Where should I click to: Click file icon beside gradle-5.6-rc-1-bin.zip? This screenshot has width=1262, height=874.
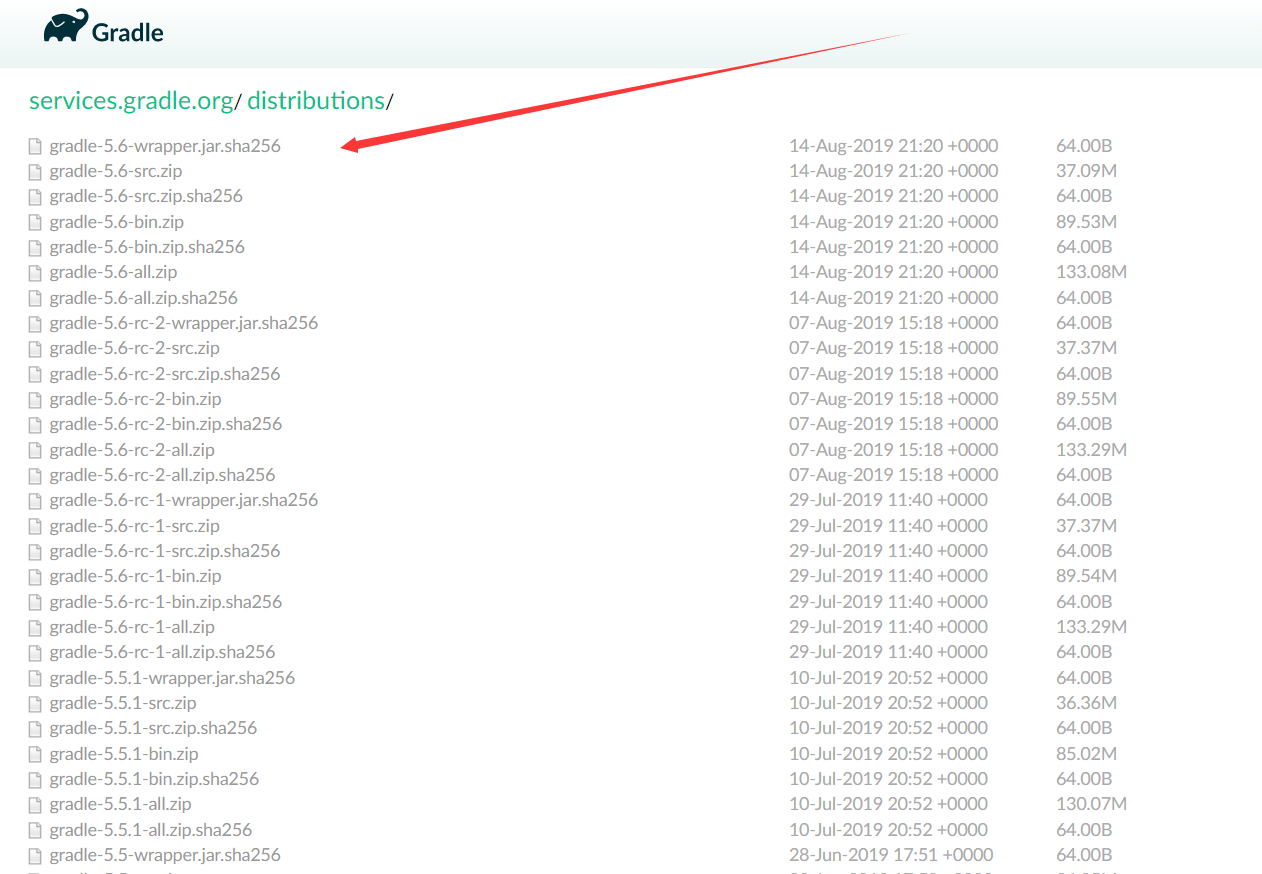(35, 577)
